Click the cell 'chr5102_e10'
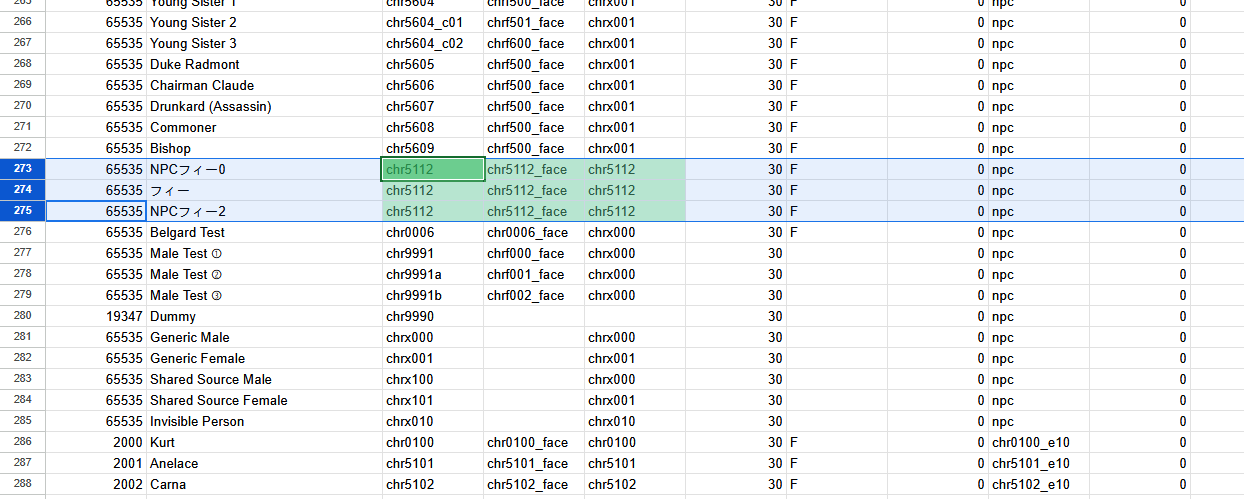Screen dimensions: 1244x499 1039,484
